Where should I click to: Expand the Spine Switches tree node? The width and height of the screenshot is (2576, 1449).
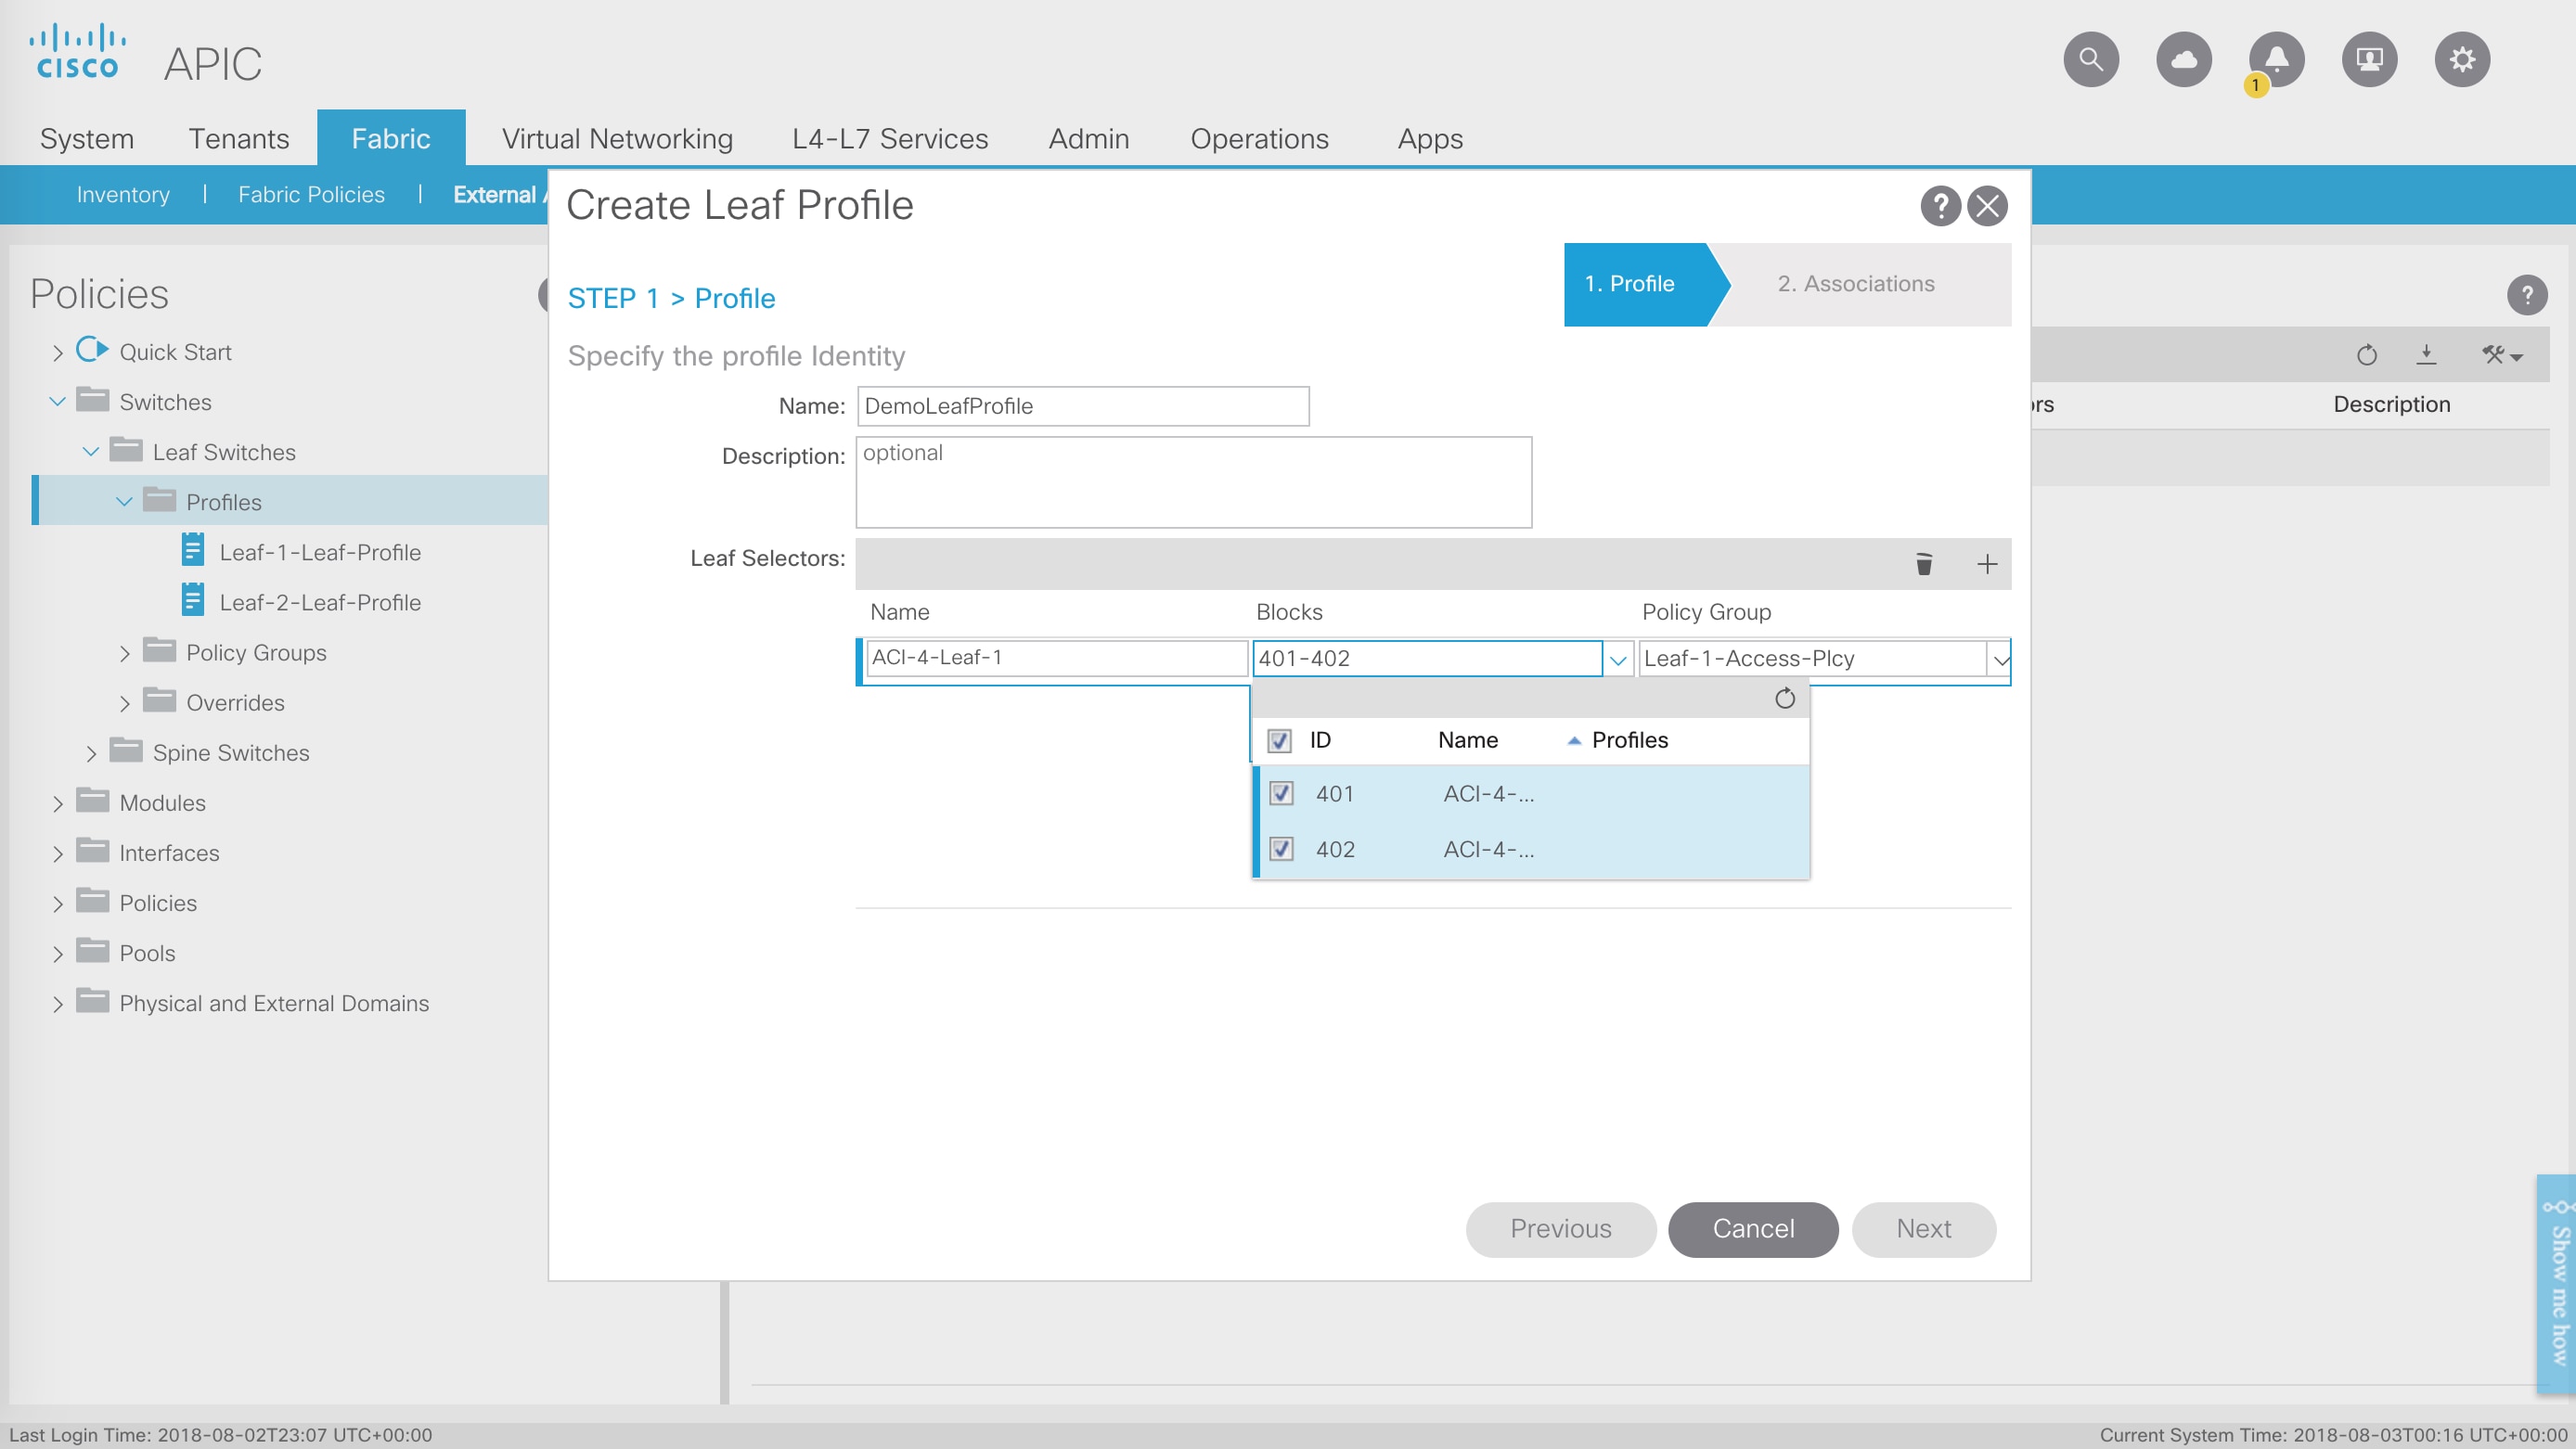point(91,753)
